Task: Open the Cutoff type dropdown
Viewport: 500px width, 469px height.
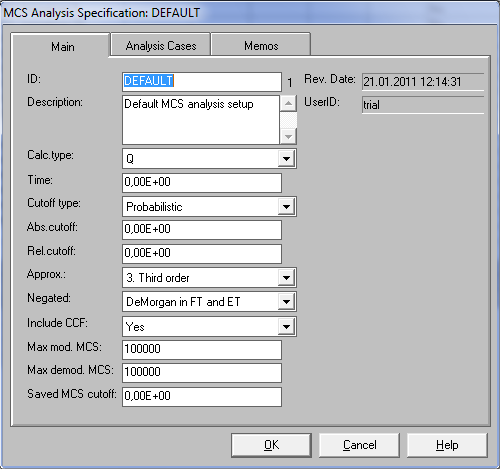Action: (x=286, y=207)
